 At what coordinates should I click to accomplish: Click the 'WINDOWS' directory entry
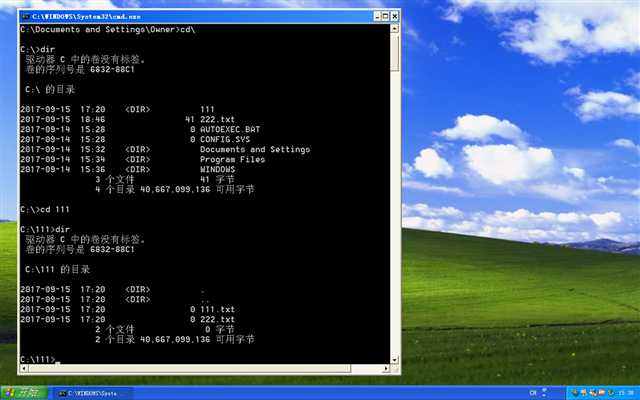(218, 169)
